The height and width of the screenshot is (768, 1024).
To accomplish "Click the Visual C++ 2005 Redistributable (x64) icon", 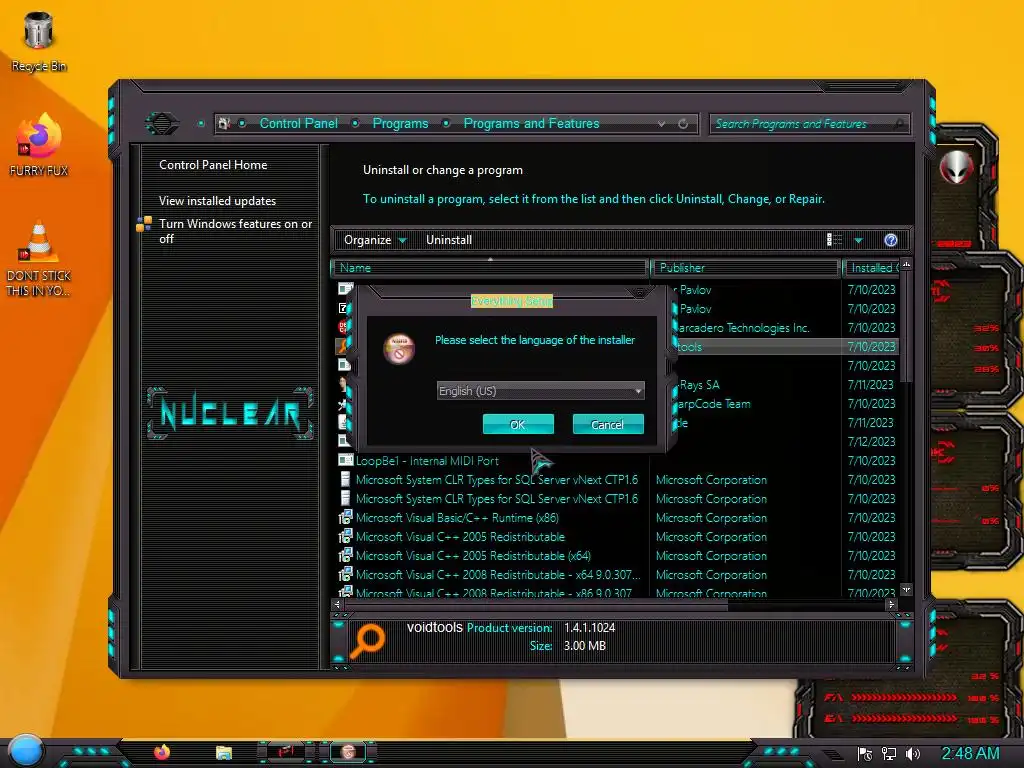I will 345,556.
